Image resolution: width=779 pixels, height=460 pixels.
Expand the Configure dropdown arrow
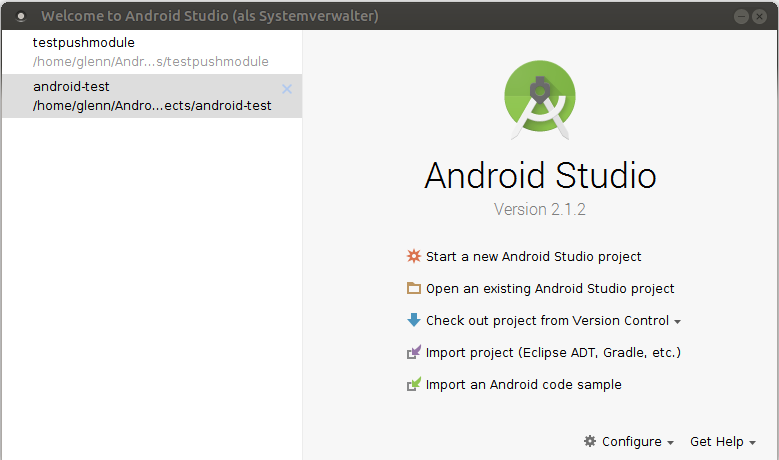click(x=670, y=442)
